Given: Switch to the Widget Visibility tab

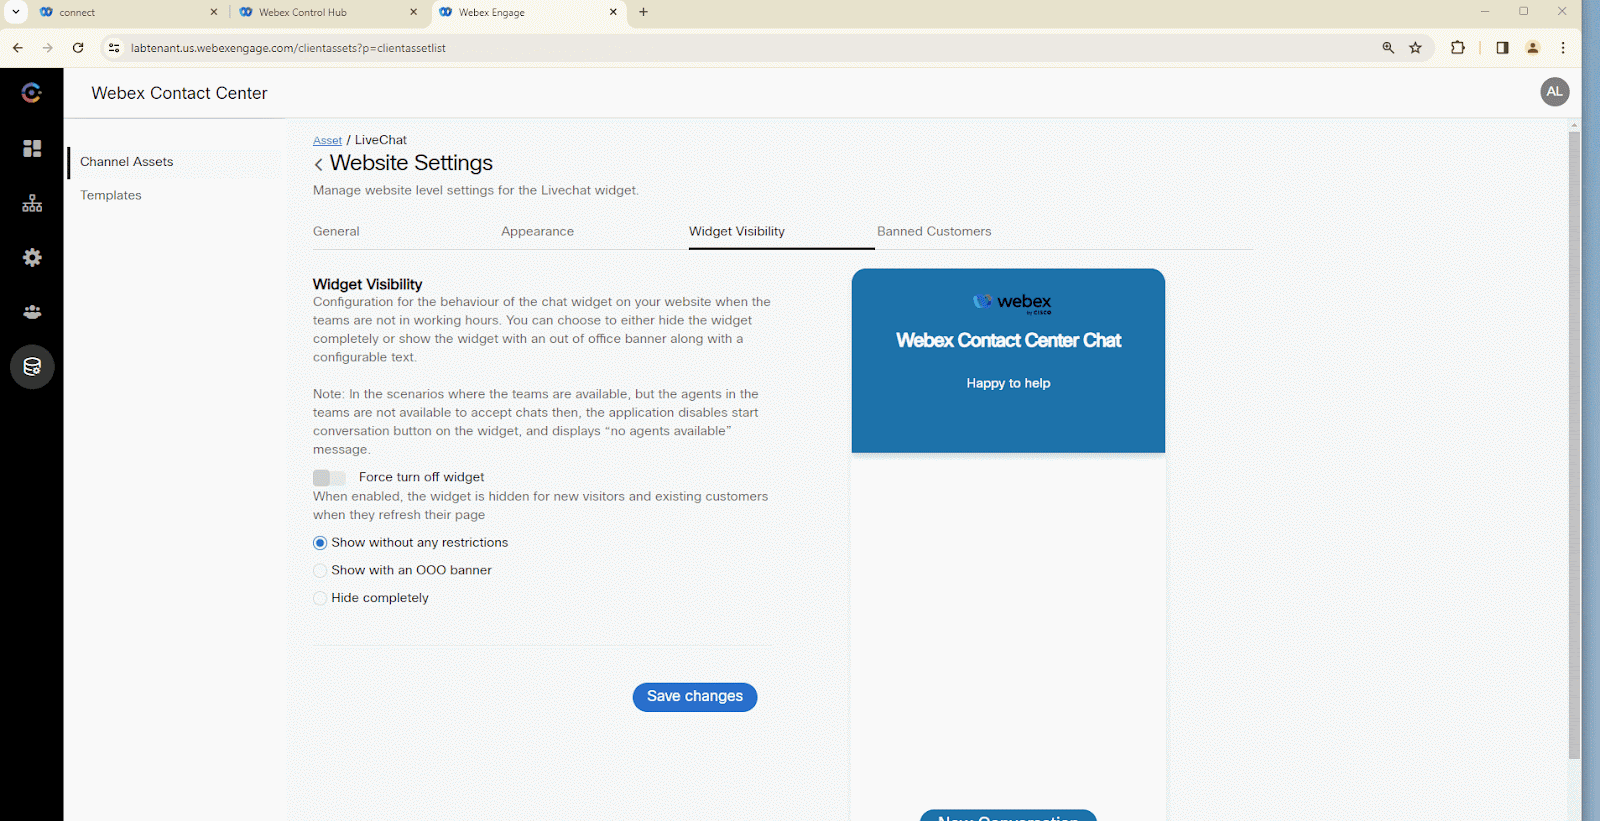Looking at the screenshot, I should point(737,231).
